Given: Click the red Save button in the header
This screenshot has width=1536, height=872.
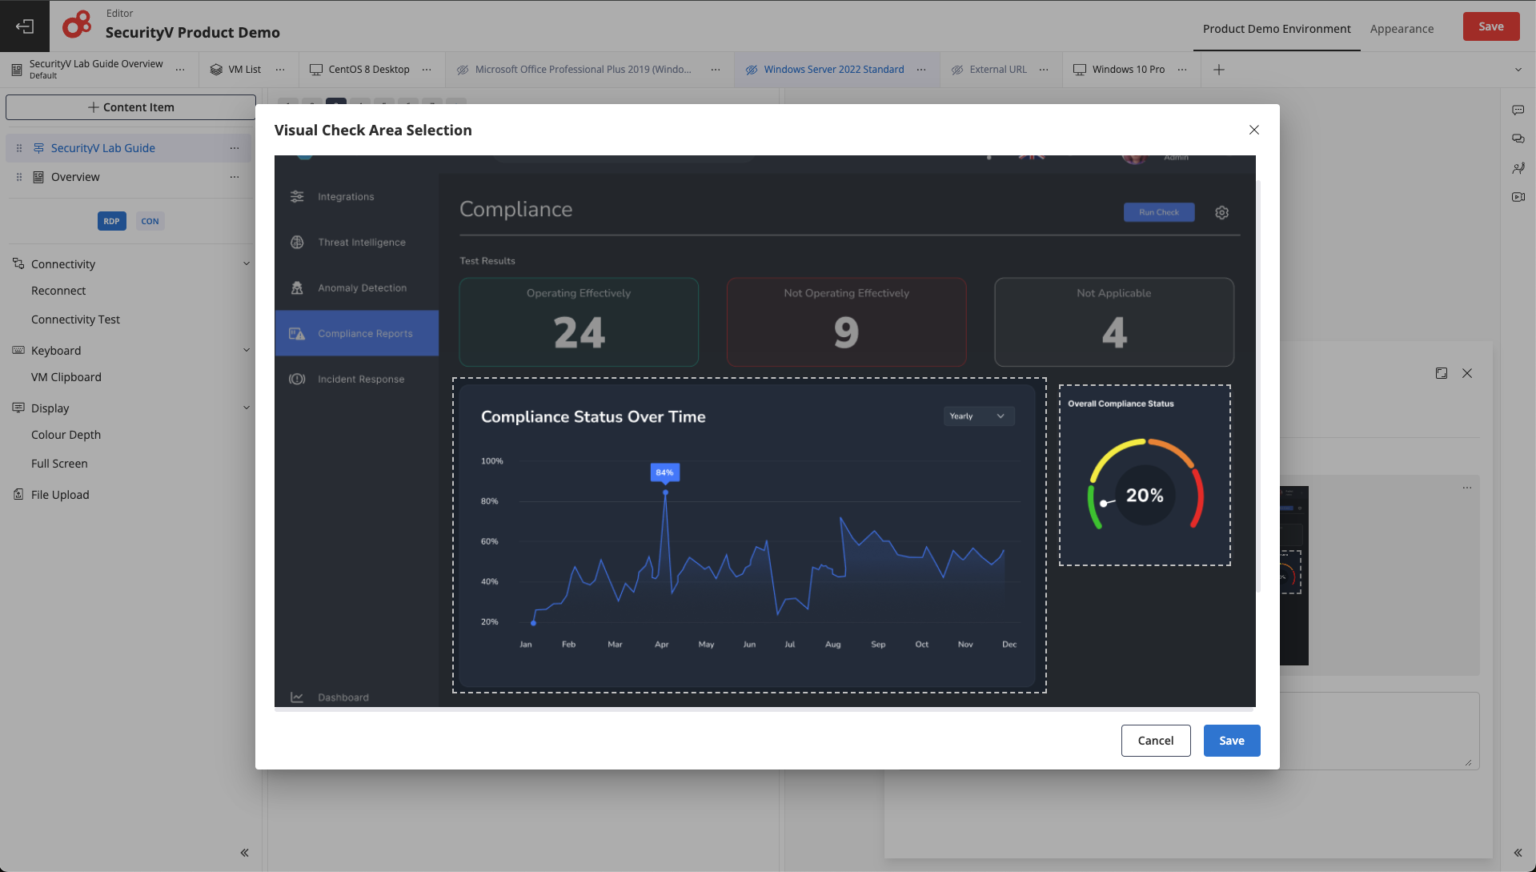Looking at the screenshot, I should pyautogui.click(x=1491, y=27).
